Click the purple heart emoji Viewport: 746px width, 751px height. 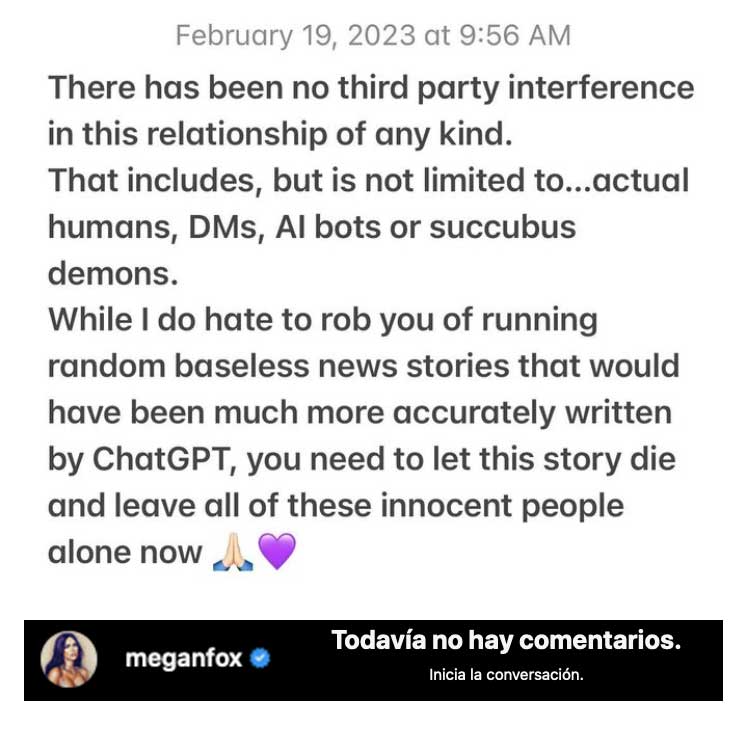[277, 552]
